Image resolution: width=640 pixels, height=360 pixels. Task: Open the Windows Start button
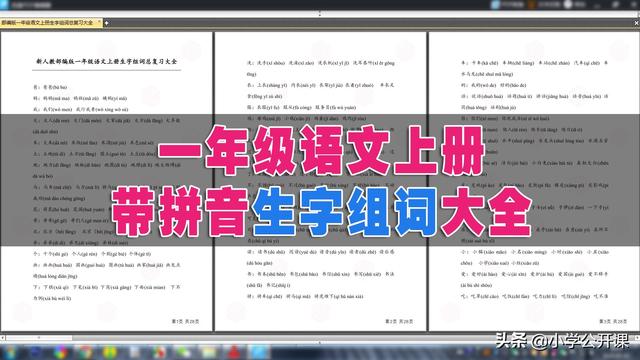click(10, 352)
